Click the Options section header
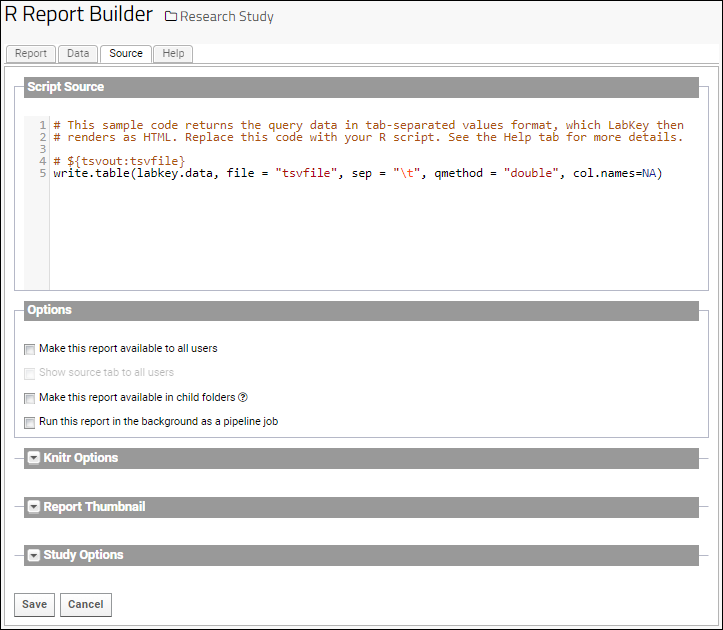 tap(361, 310)
